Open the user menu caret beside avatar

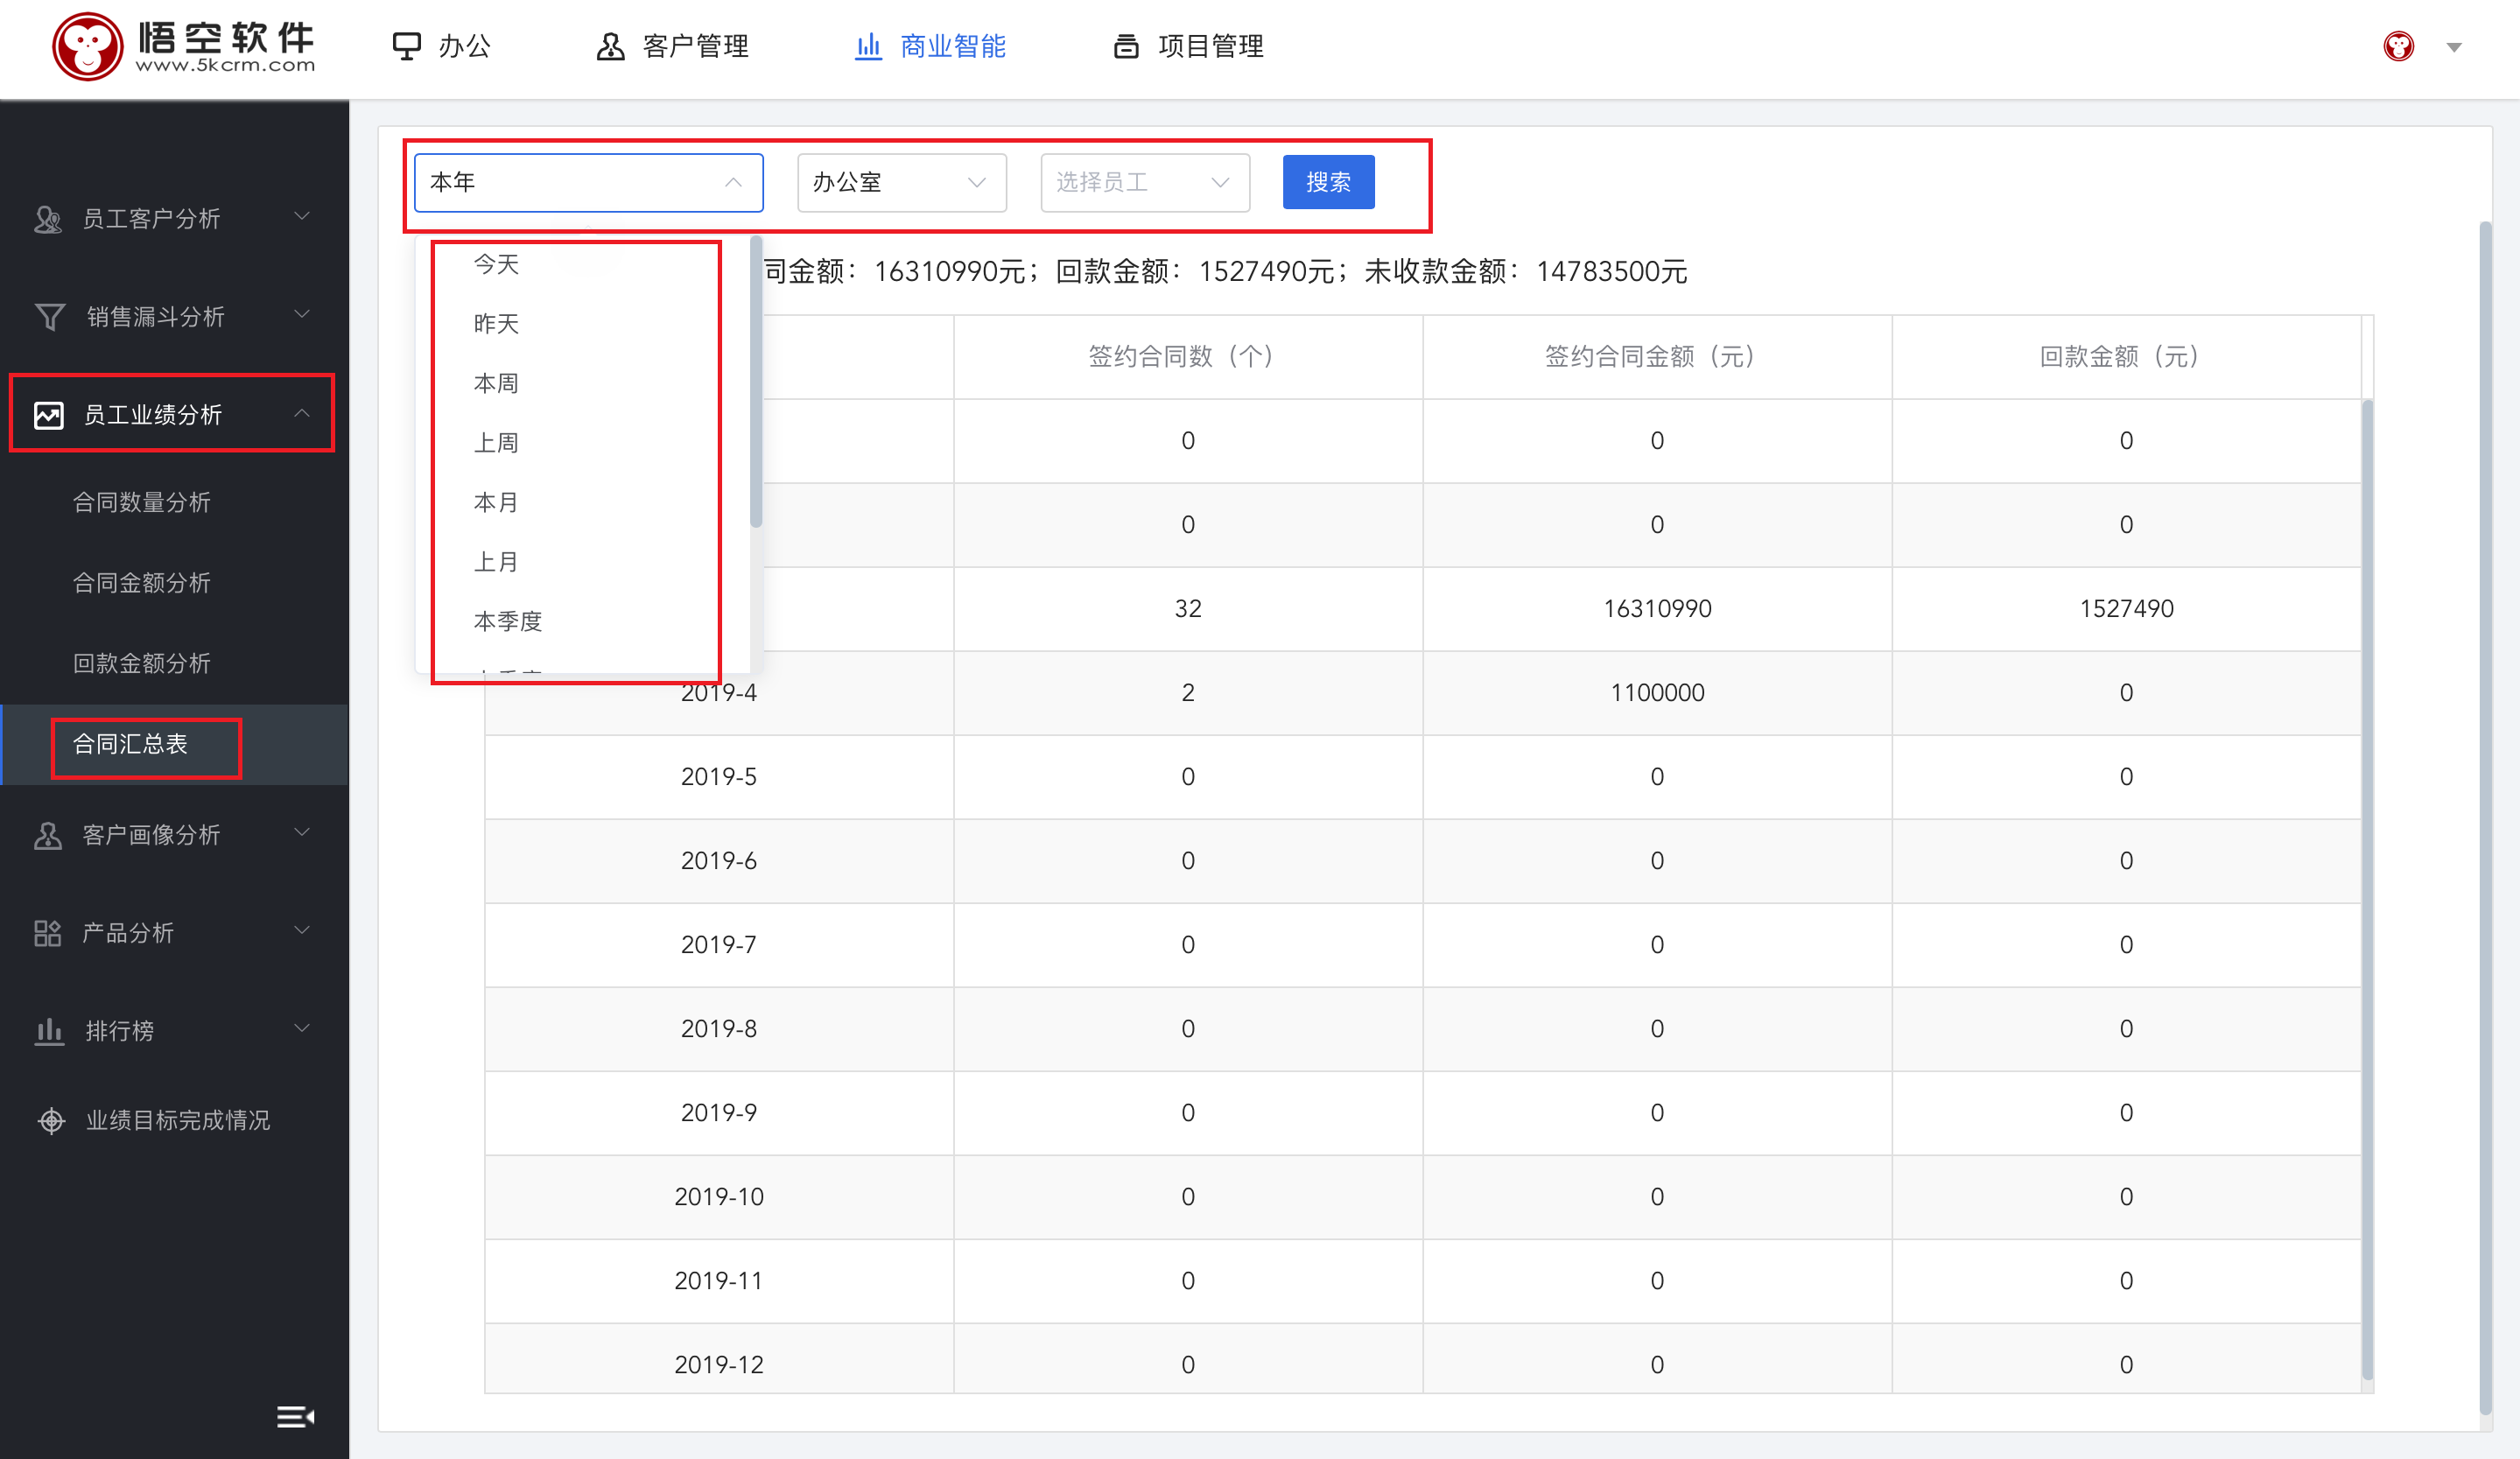[x=2453, y=47]
